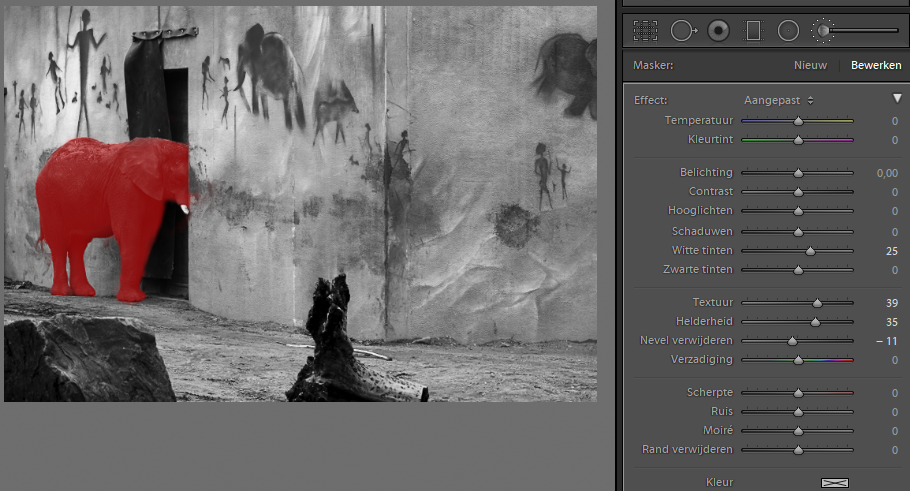
Task: Choose the Graduated Filter tool
Action: (753, 31)
